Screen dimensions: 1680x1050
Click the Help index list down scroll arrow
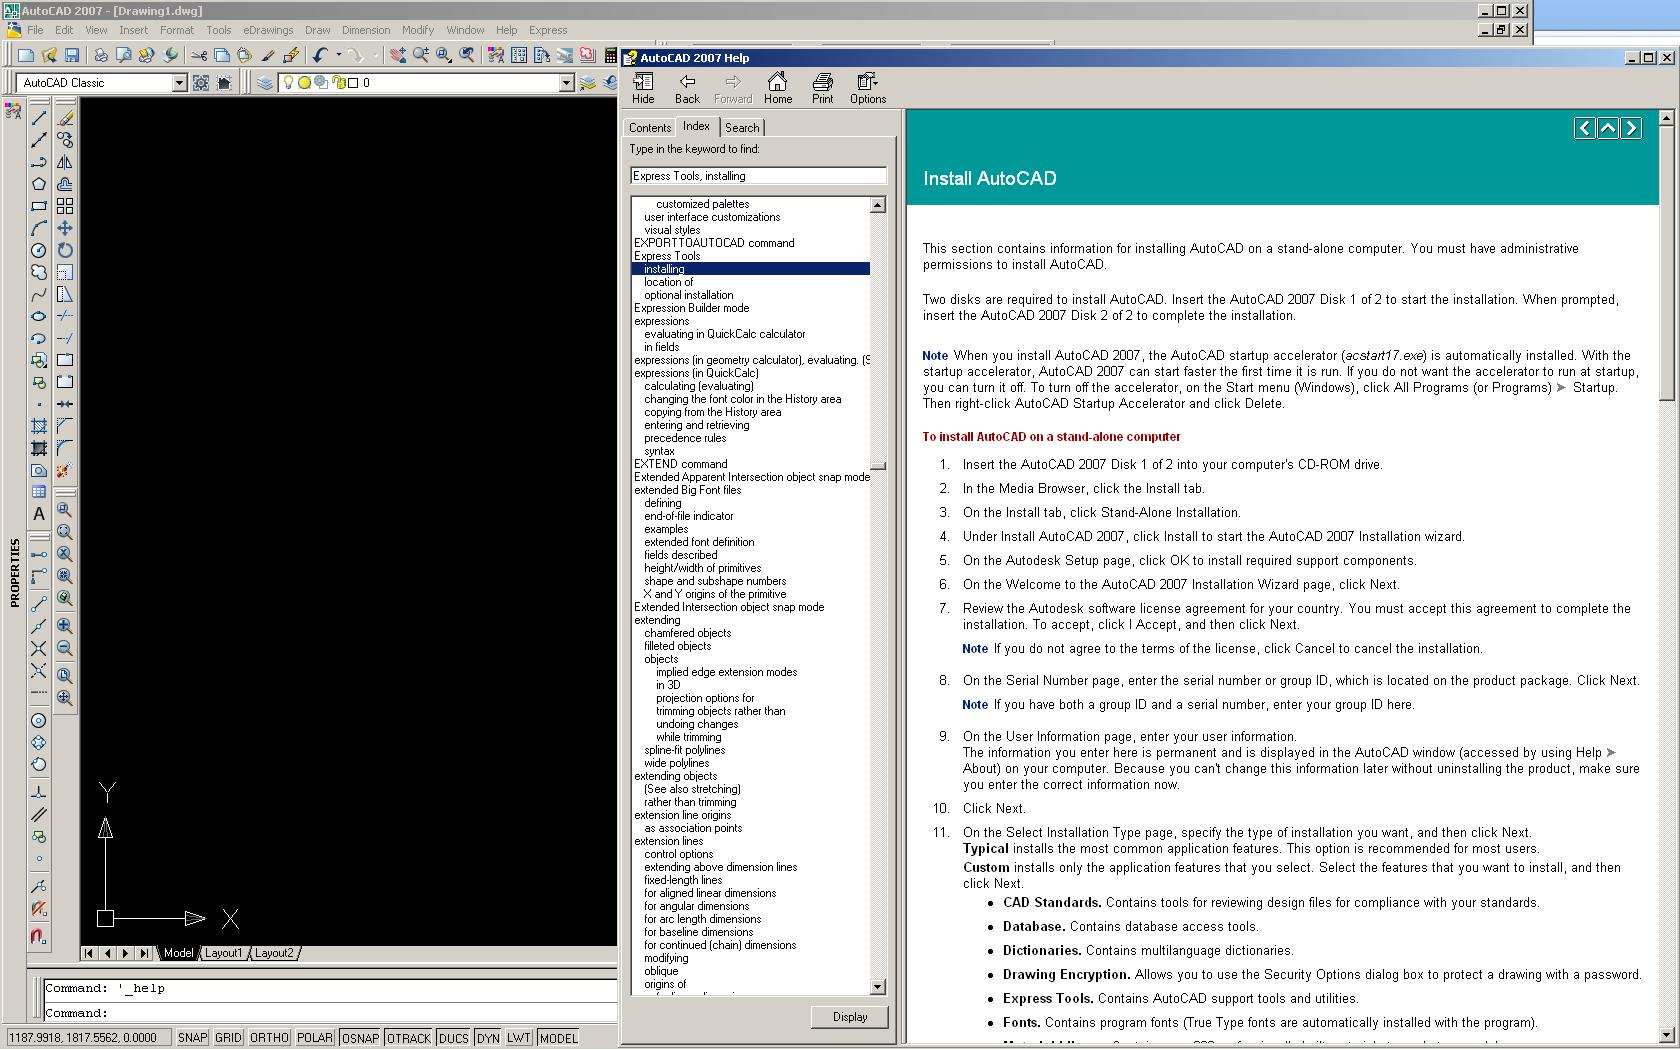click(x=878, y=987)
